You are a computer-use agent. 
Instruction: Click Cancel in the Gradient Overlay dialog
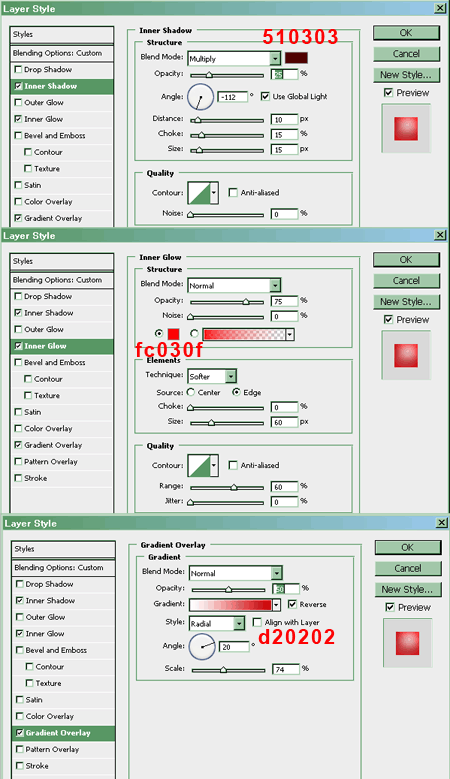pos(408,568)
